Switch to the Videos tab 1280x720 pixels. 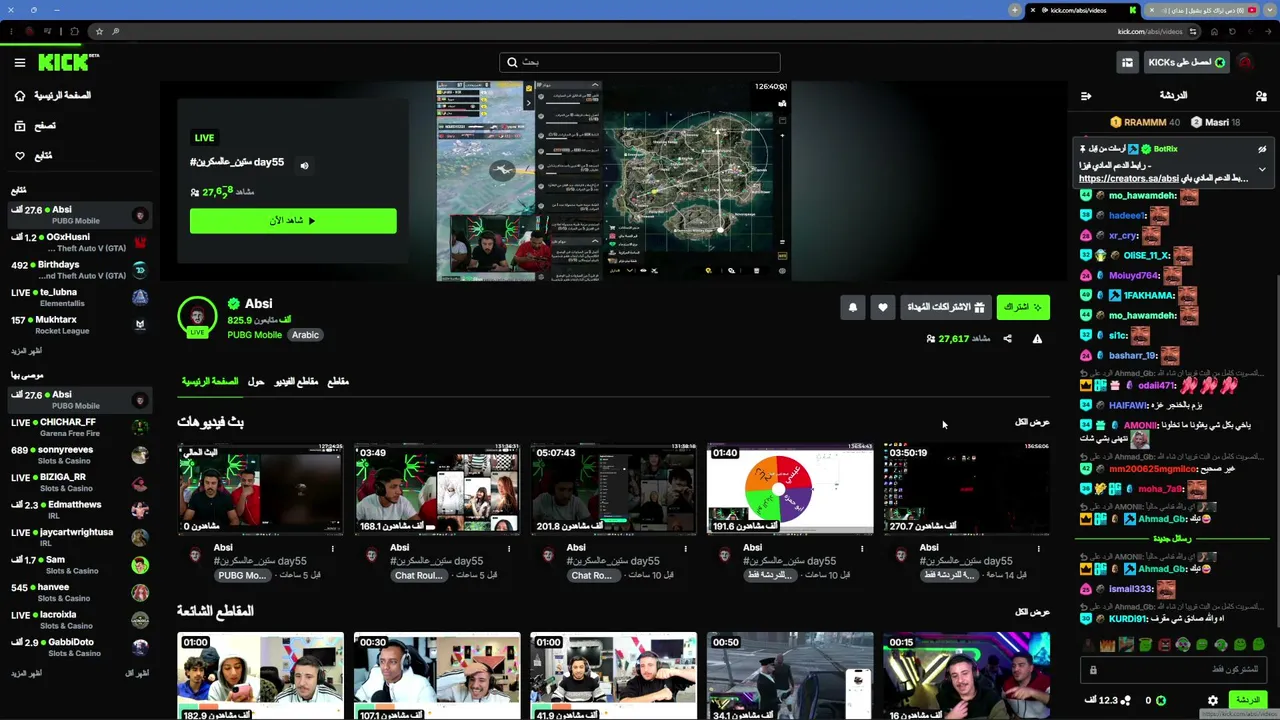(296, 382)
